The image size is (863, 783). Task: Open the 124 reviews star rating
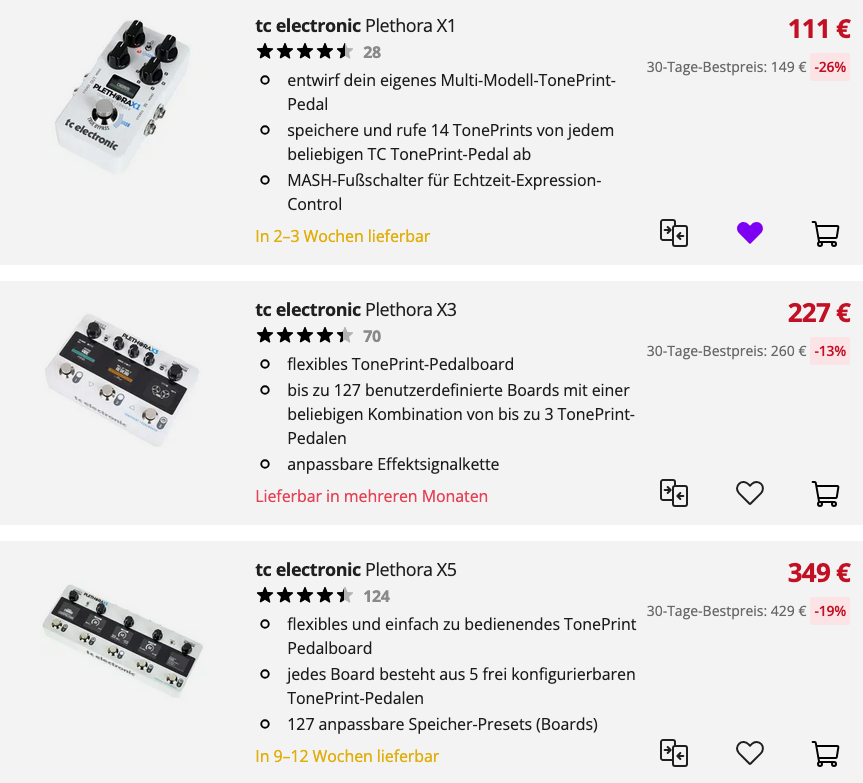coord(322,596)
